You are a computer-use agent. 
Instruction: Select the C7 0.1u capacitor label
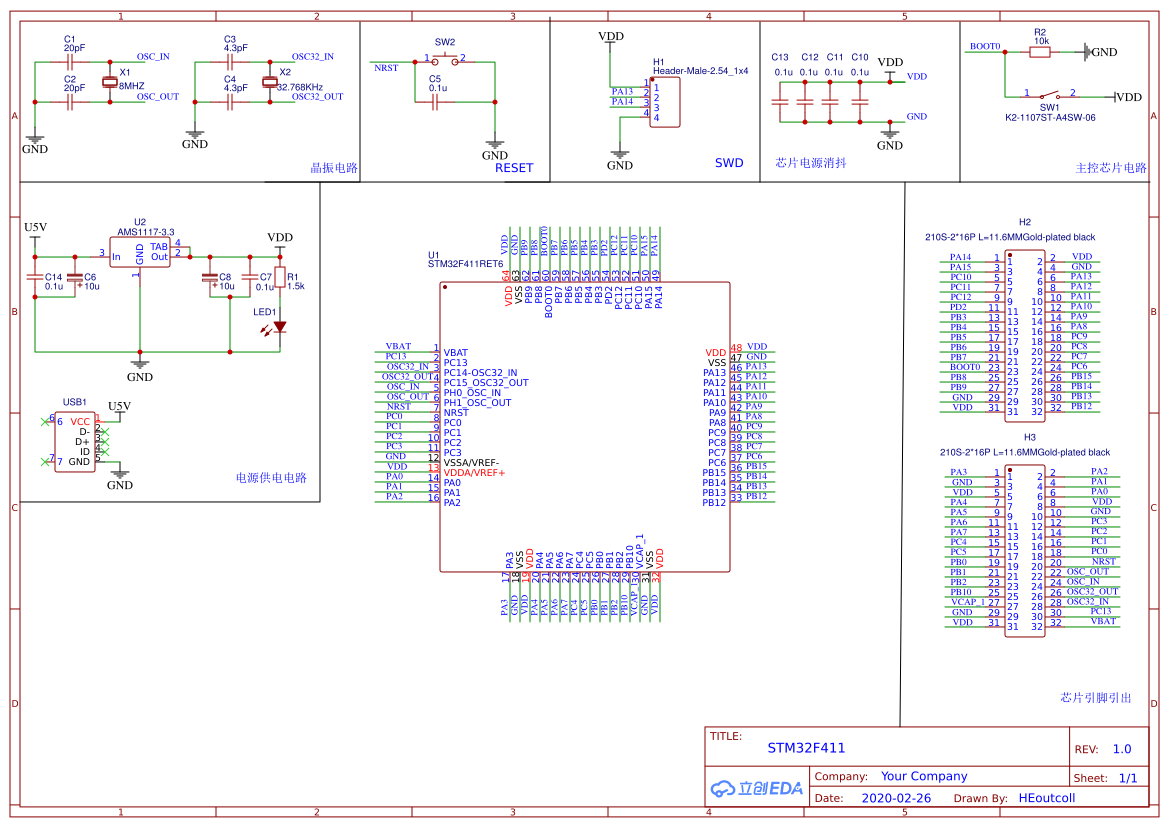point(265,281)
